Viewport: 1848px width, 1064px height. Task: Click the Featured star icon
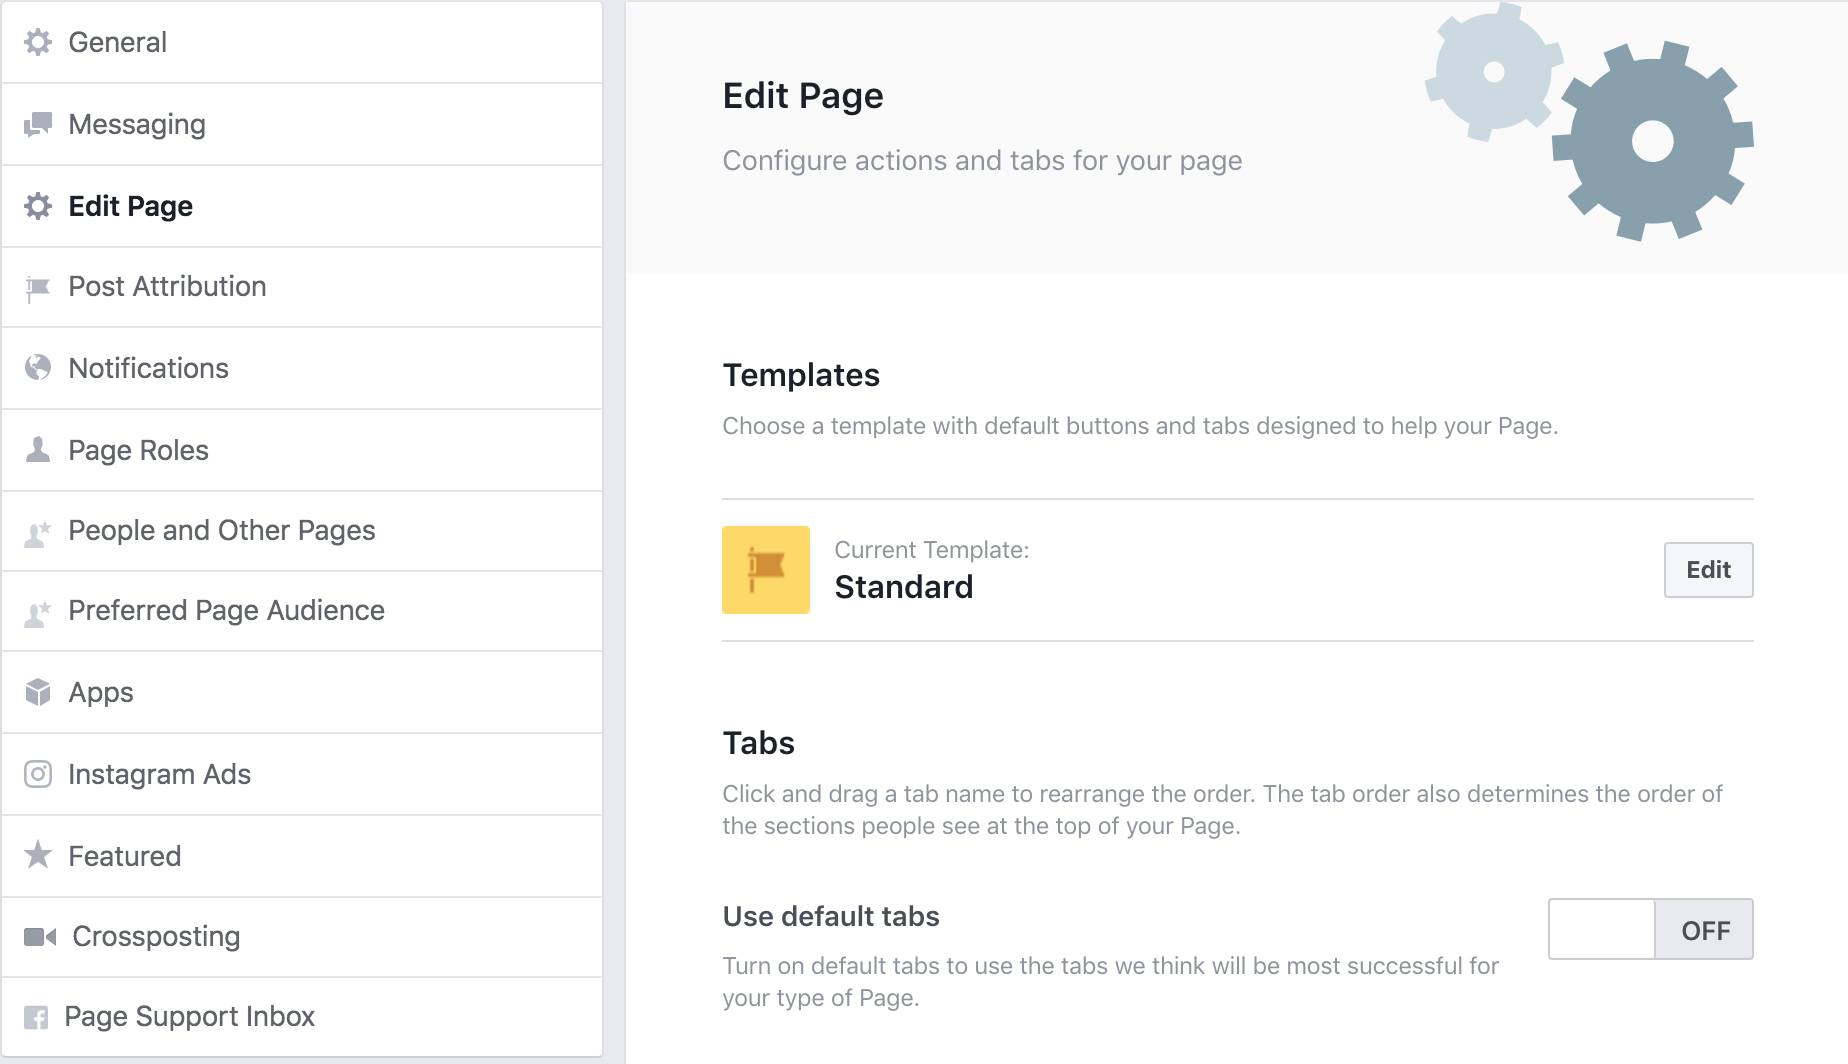38,855
